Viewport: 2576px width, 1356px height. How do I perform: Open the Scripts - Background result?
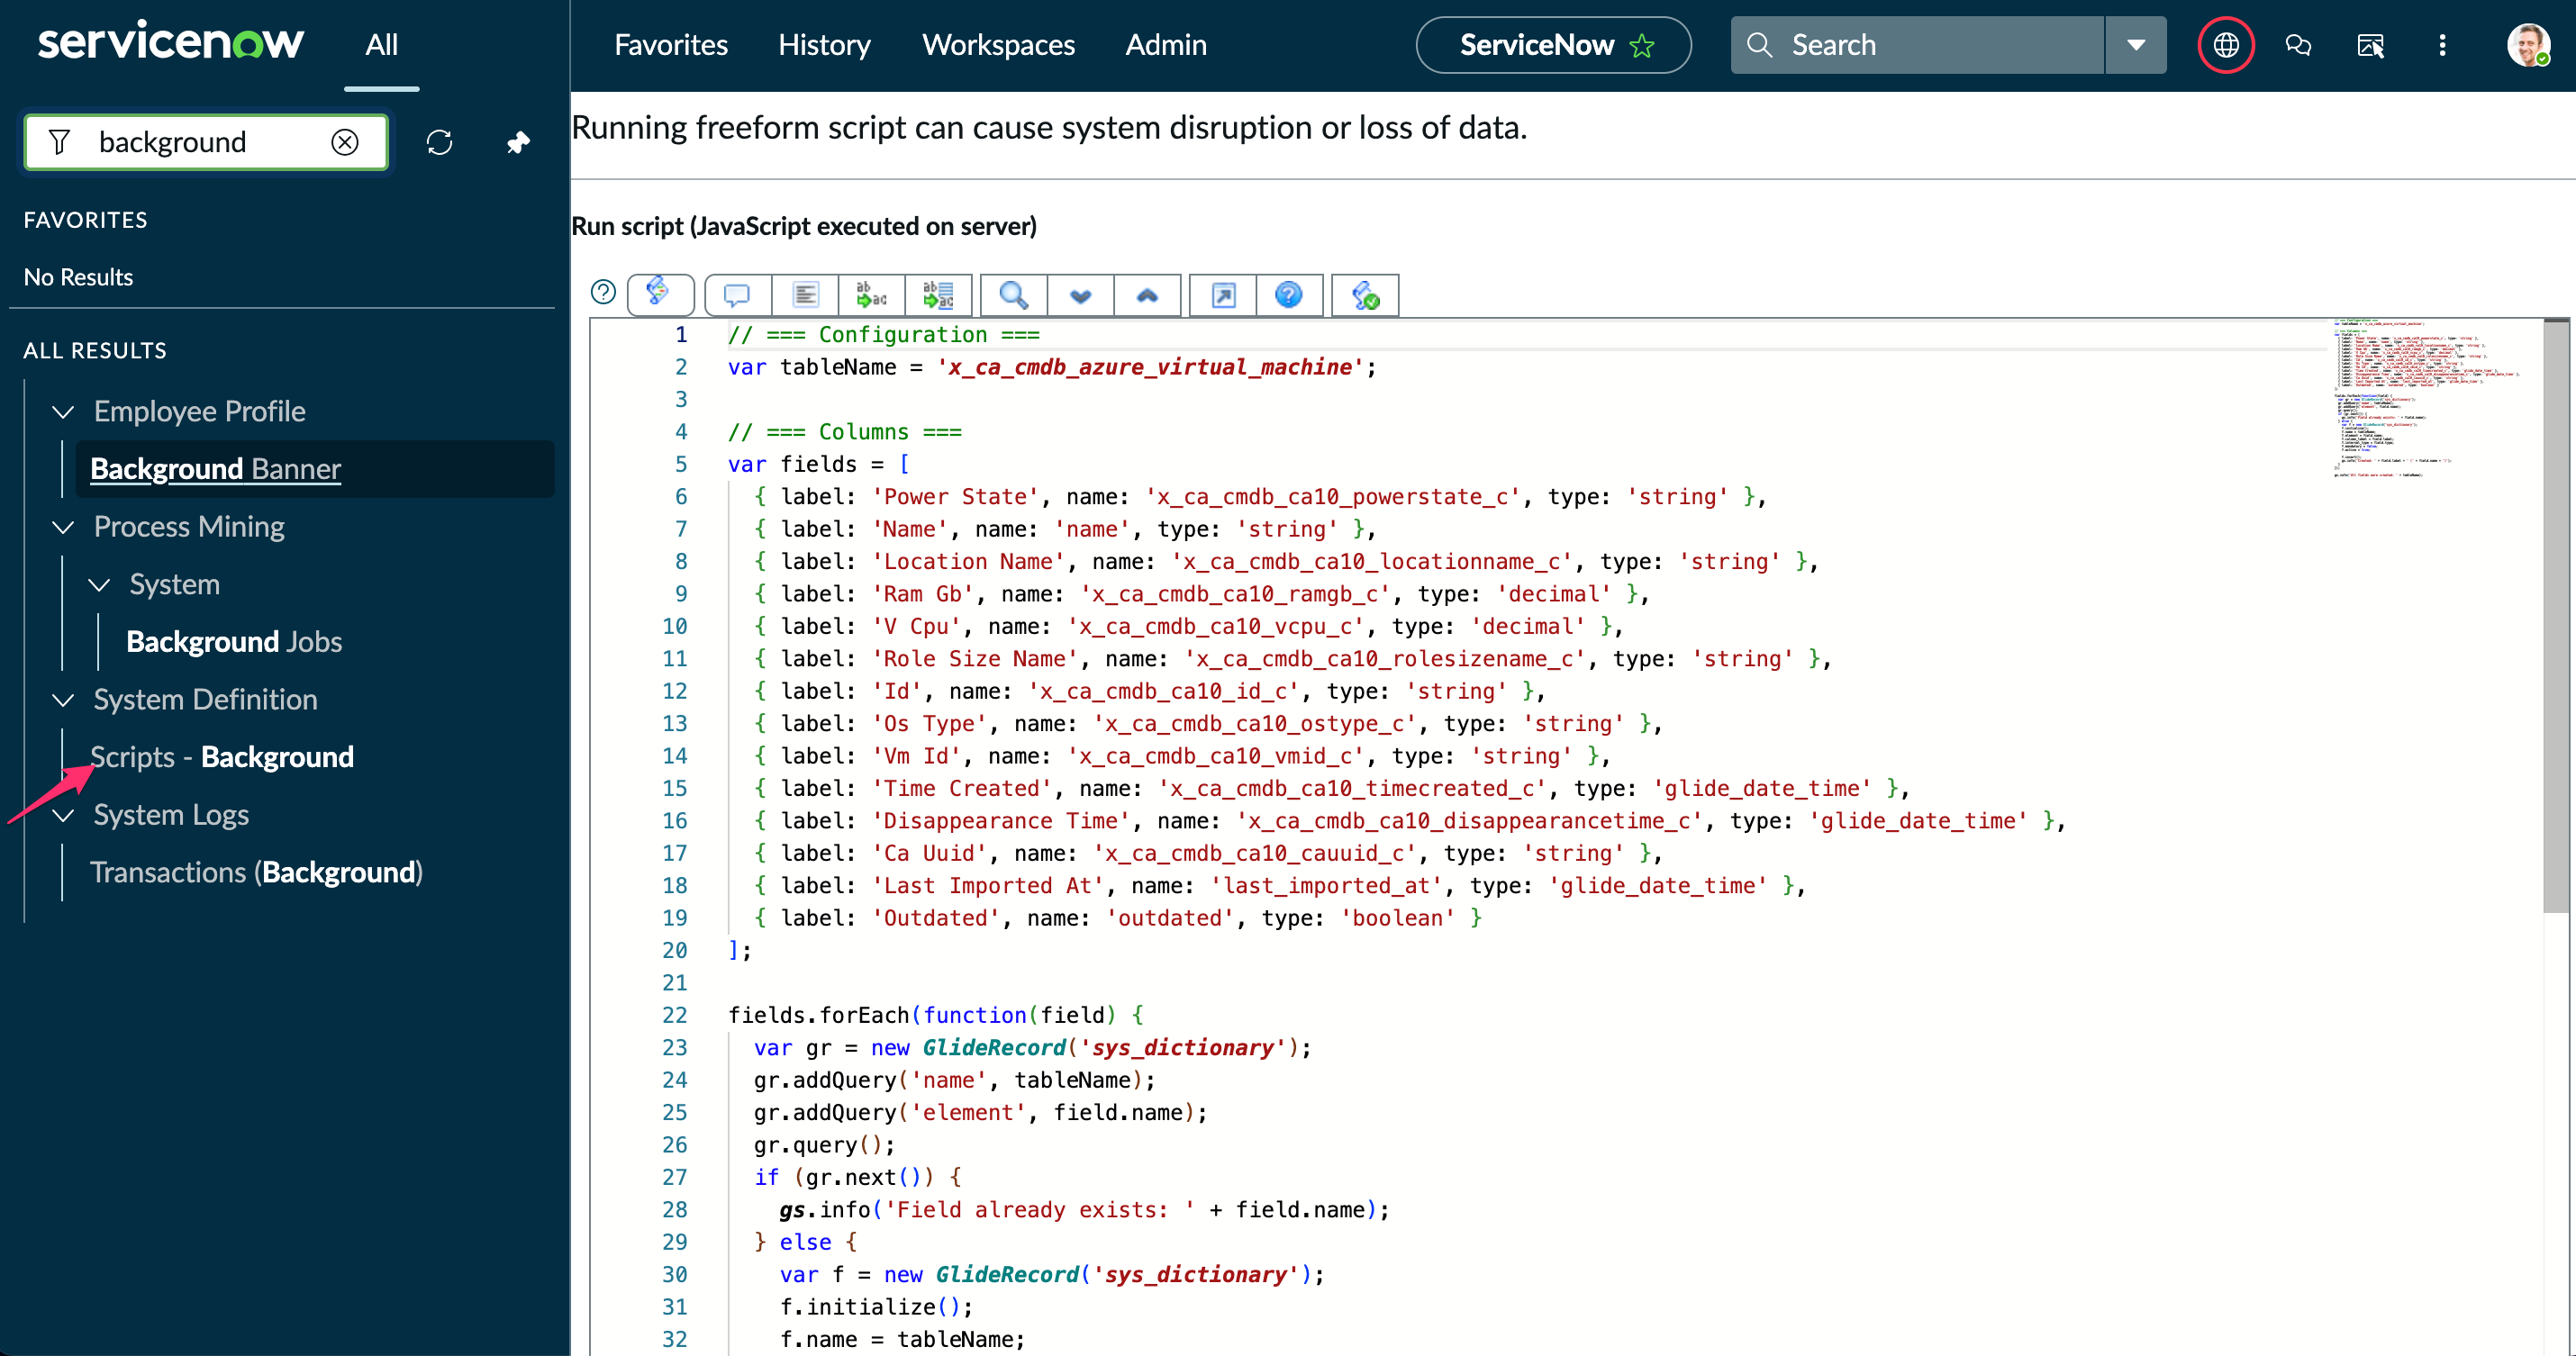point(222,757)
